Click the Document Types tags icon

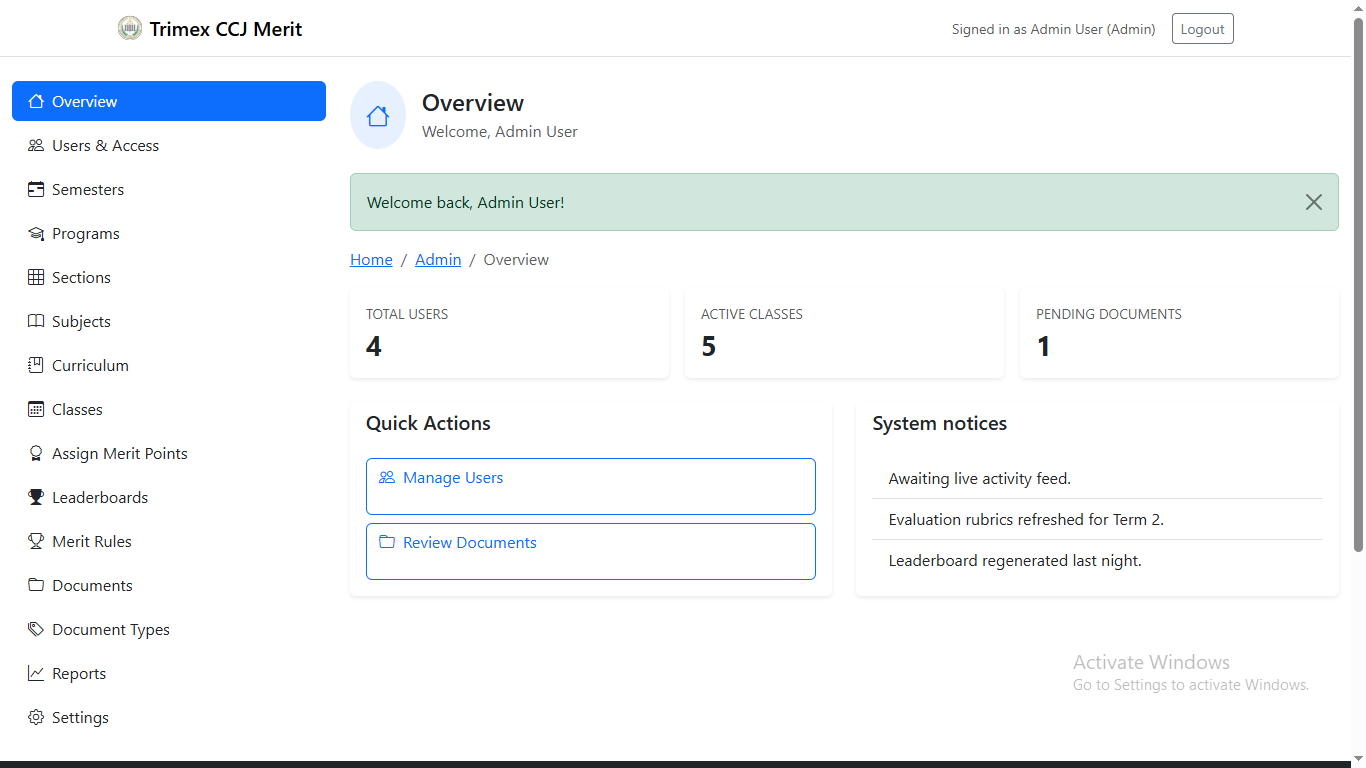36,630
